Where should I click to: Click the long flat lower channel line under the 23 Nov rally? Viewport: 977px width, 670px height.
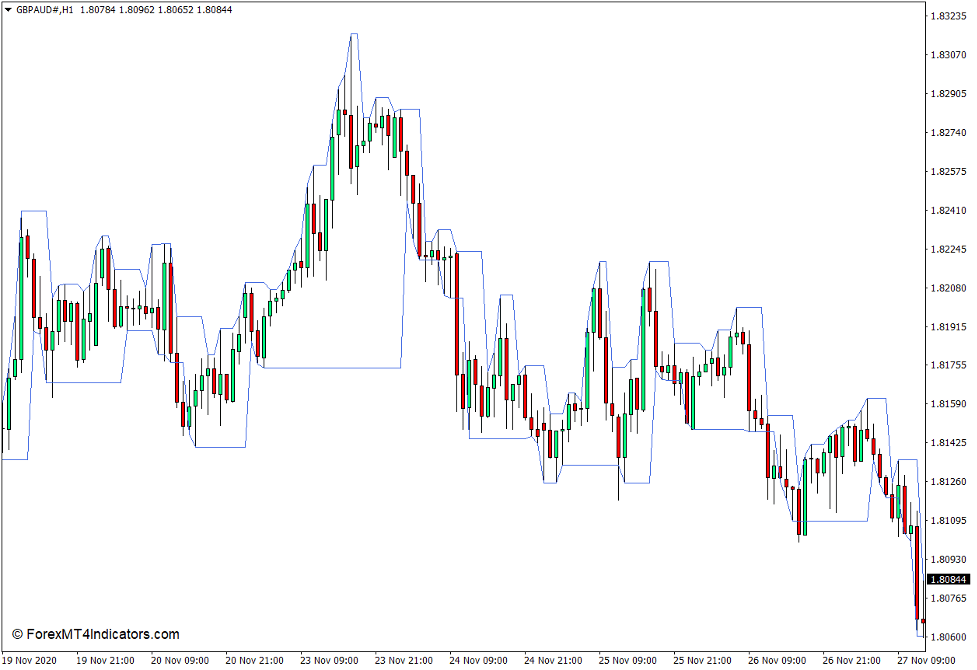(x=330, y=368)
